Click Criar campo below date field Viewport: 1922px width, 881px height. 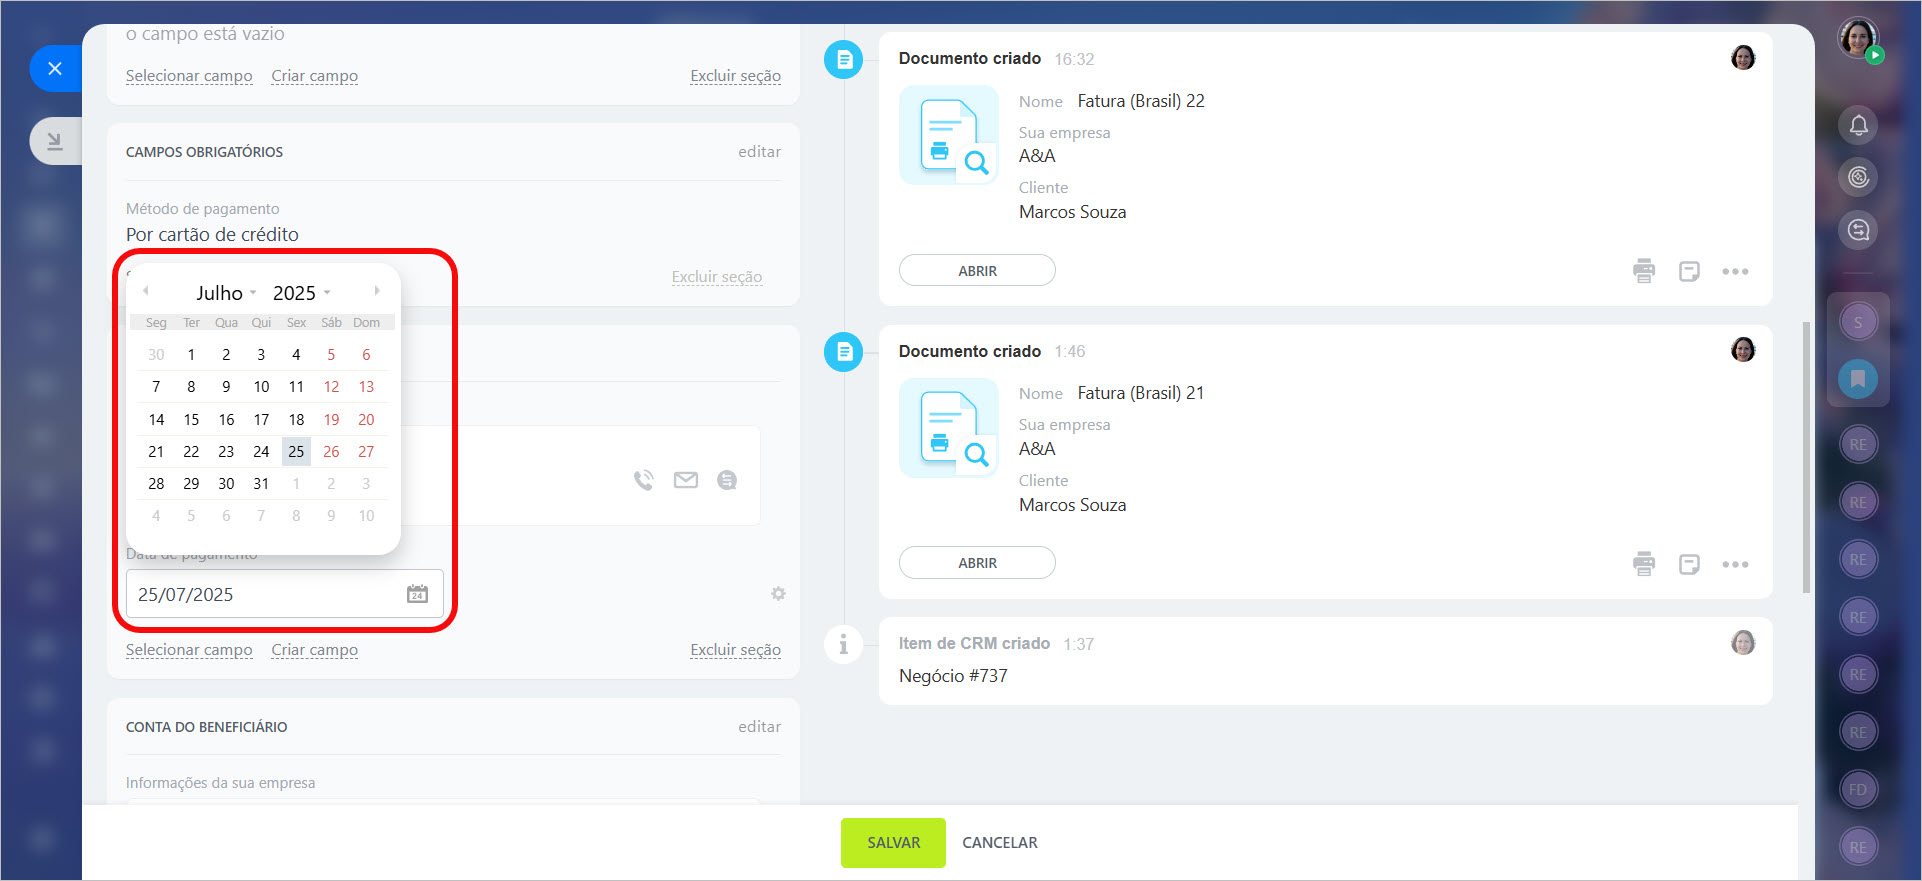click(314, 650)
